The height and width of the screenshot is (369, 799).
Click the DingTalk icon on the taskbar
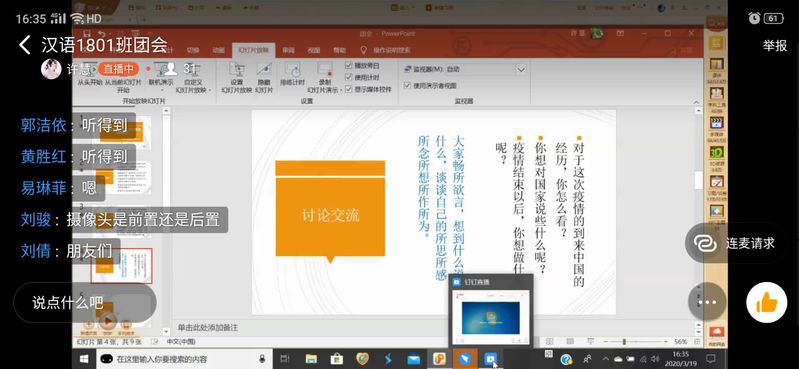click(x=464, y=359)
